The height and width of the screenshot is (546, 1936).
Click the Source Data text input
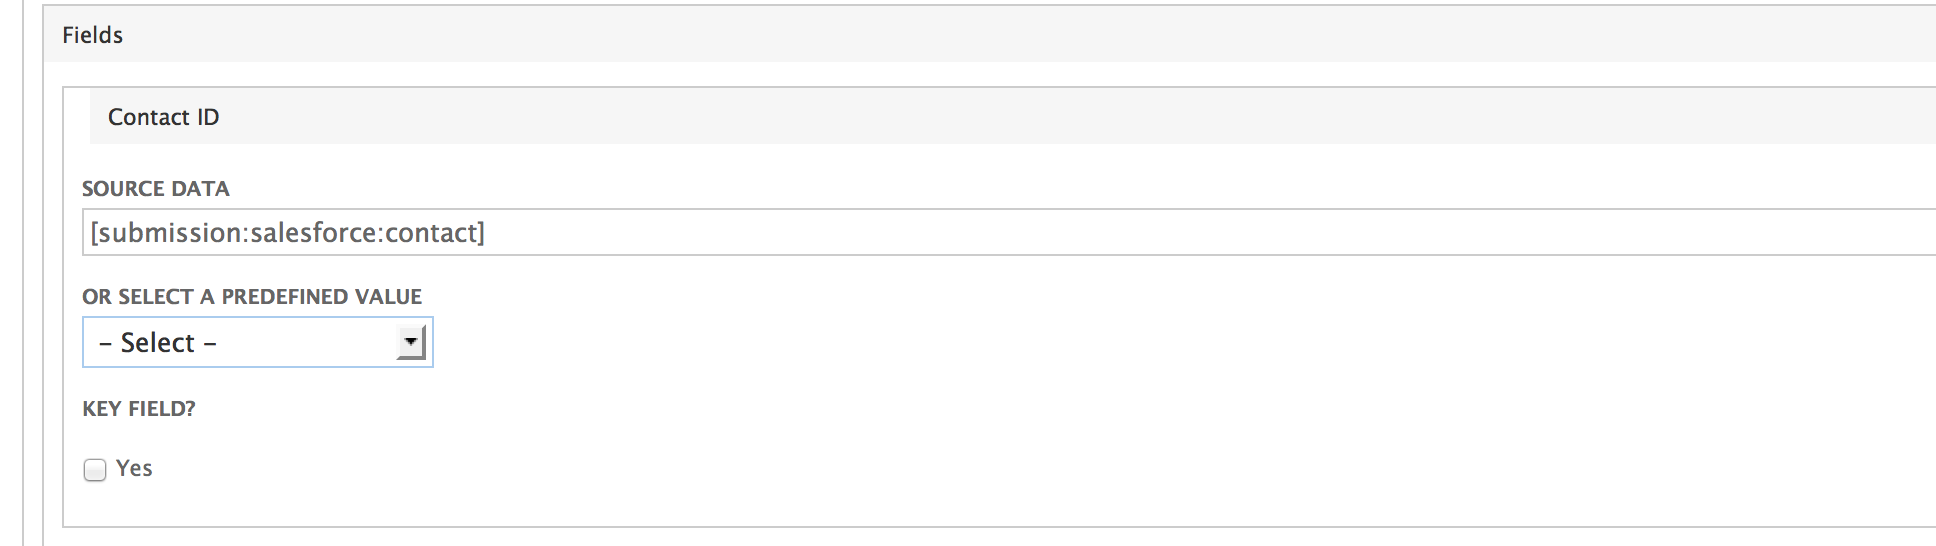1000,233
